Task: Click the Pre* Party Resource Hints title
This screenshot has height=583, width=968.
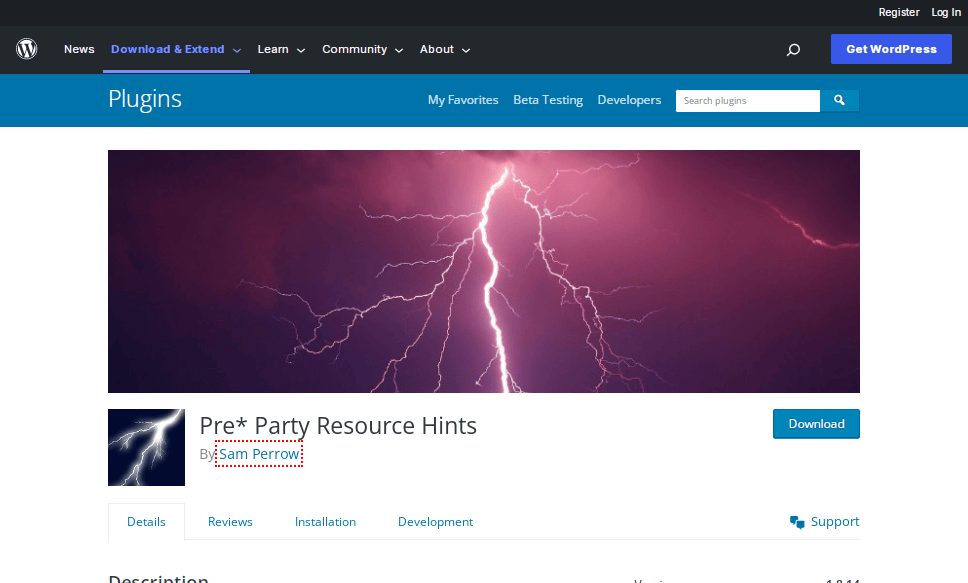Action: tap(338, 426)
